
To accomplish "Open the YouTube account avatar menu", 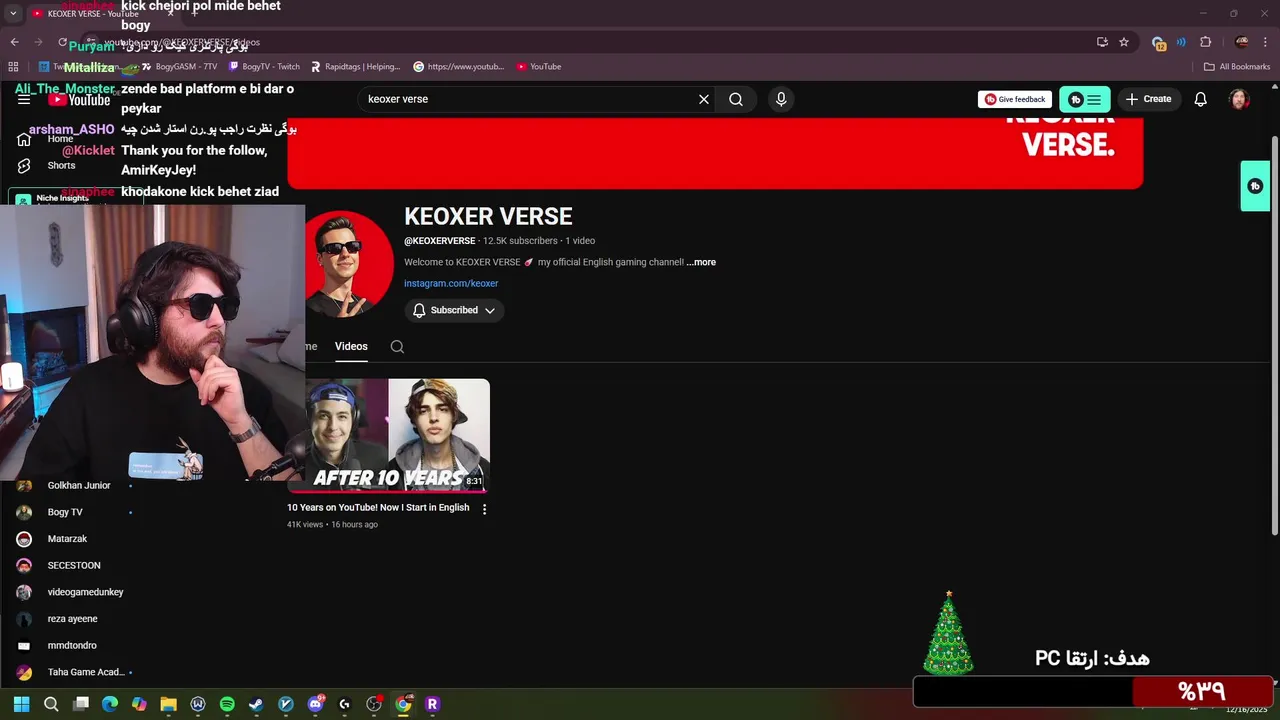I will click(x=1239, y=99).
